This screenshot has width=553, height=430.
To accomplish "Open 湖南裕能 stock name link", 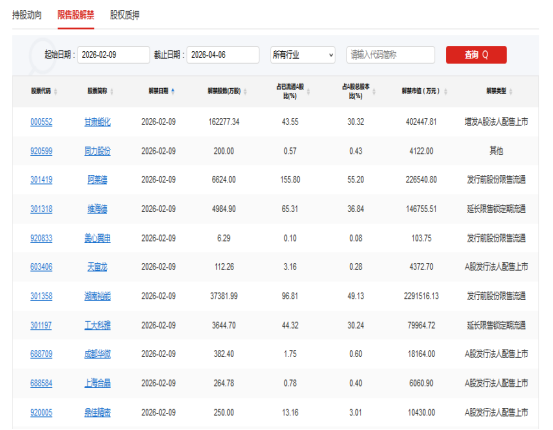I will pos(97,296).
